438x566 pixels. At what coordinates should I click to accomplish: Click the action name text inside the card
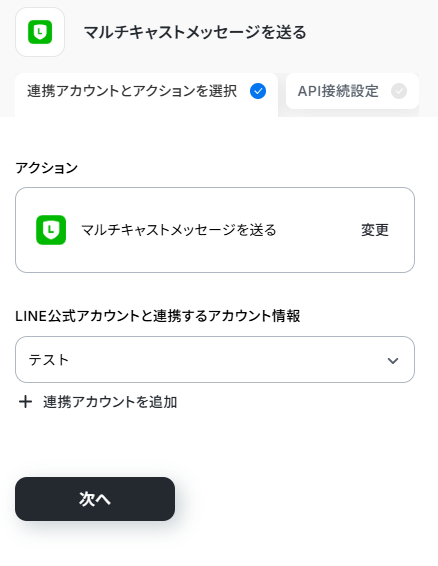click(x=179, y=230)
